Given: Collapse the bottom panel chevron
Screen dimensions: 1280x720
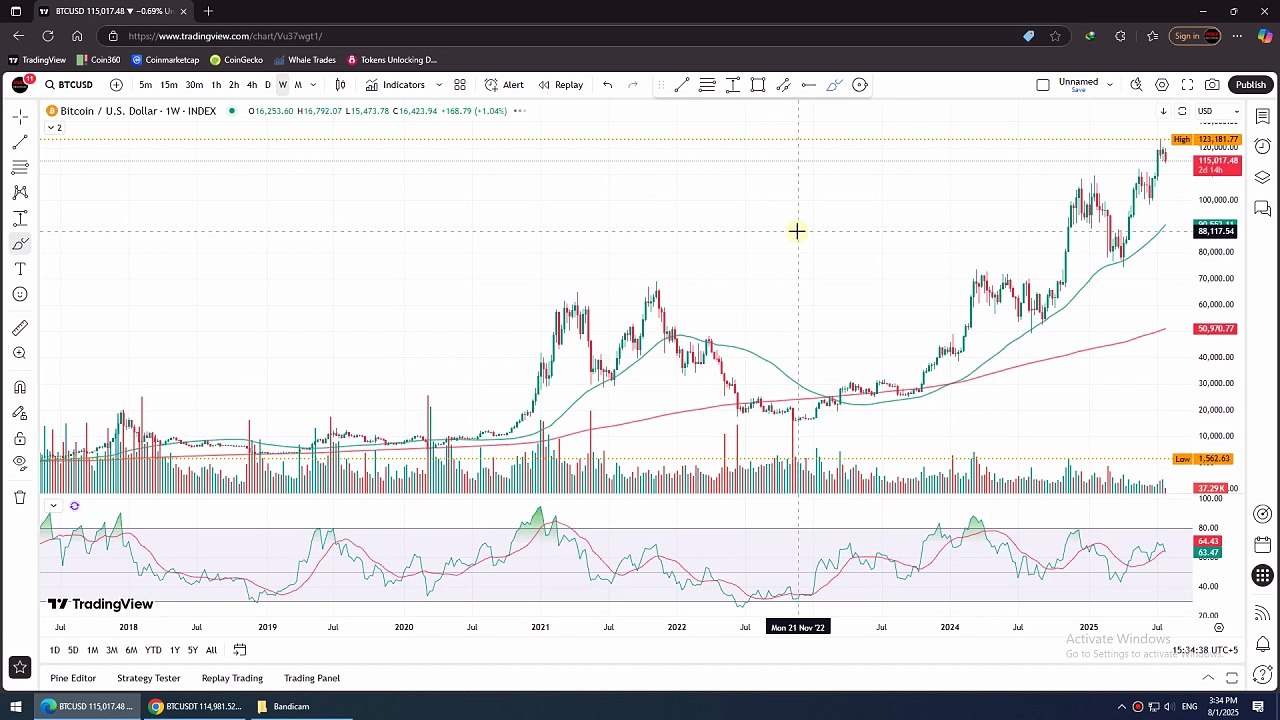Looking at the screenshot, I should [1208, 678].
